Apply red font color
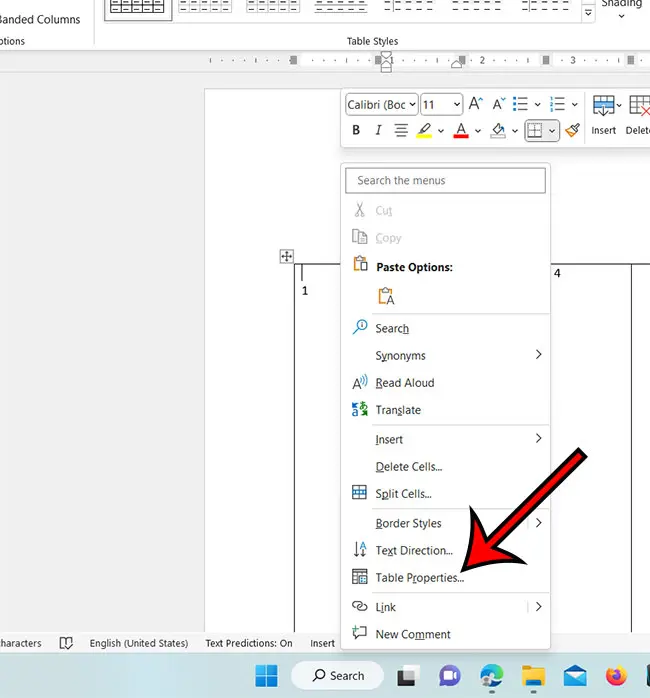Image resolution: width=650 pixels, height=698 pixels. 461,130
